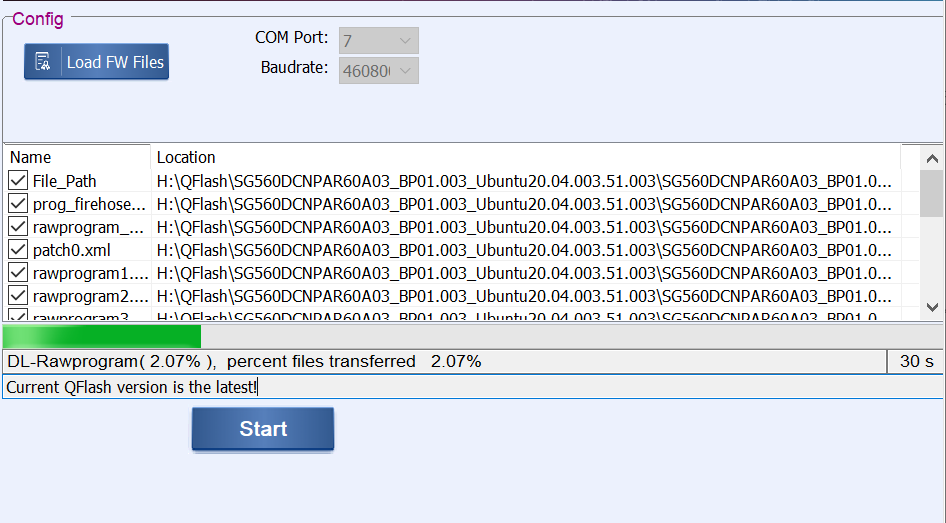Toggle the patch0.xml checkbox
This screenshot has height=523, width=946.
click(18, 250)
